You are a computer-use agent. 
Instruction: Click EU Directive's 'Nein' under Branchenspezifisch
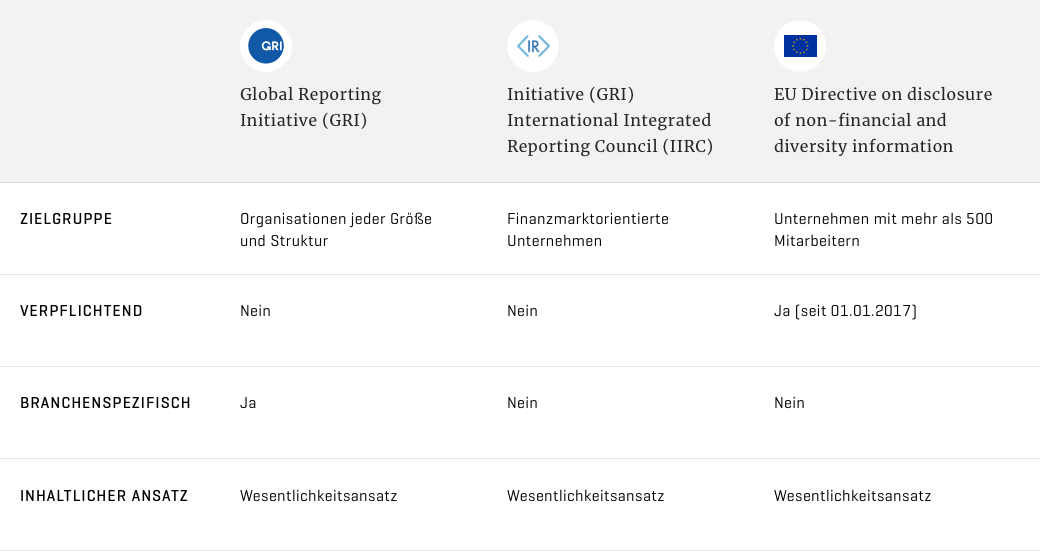pyautogui.click(x=789, y=403)
